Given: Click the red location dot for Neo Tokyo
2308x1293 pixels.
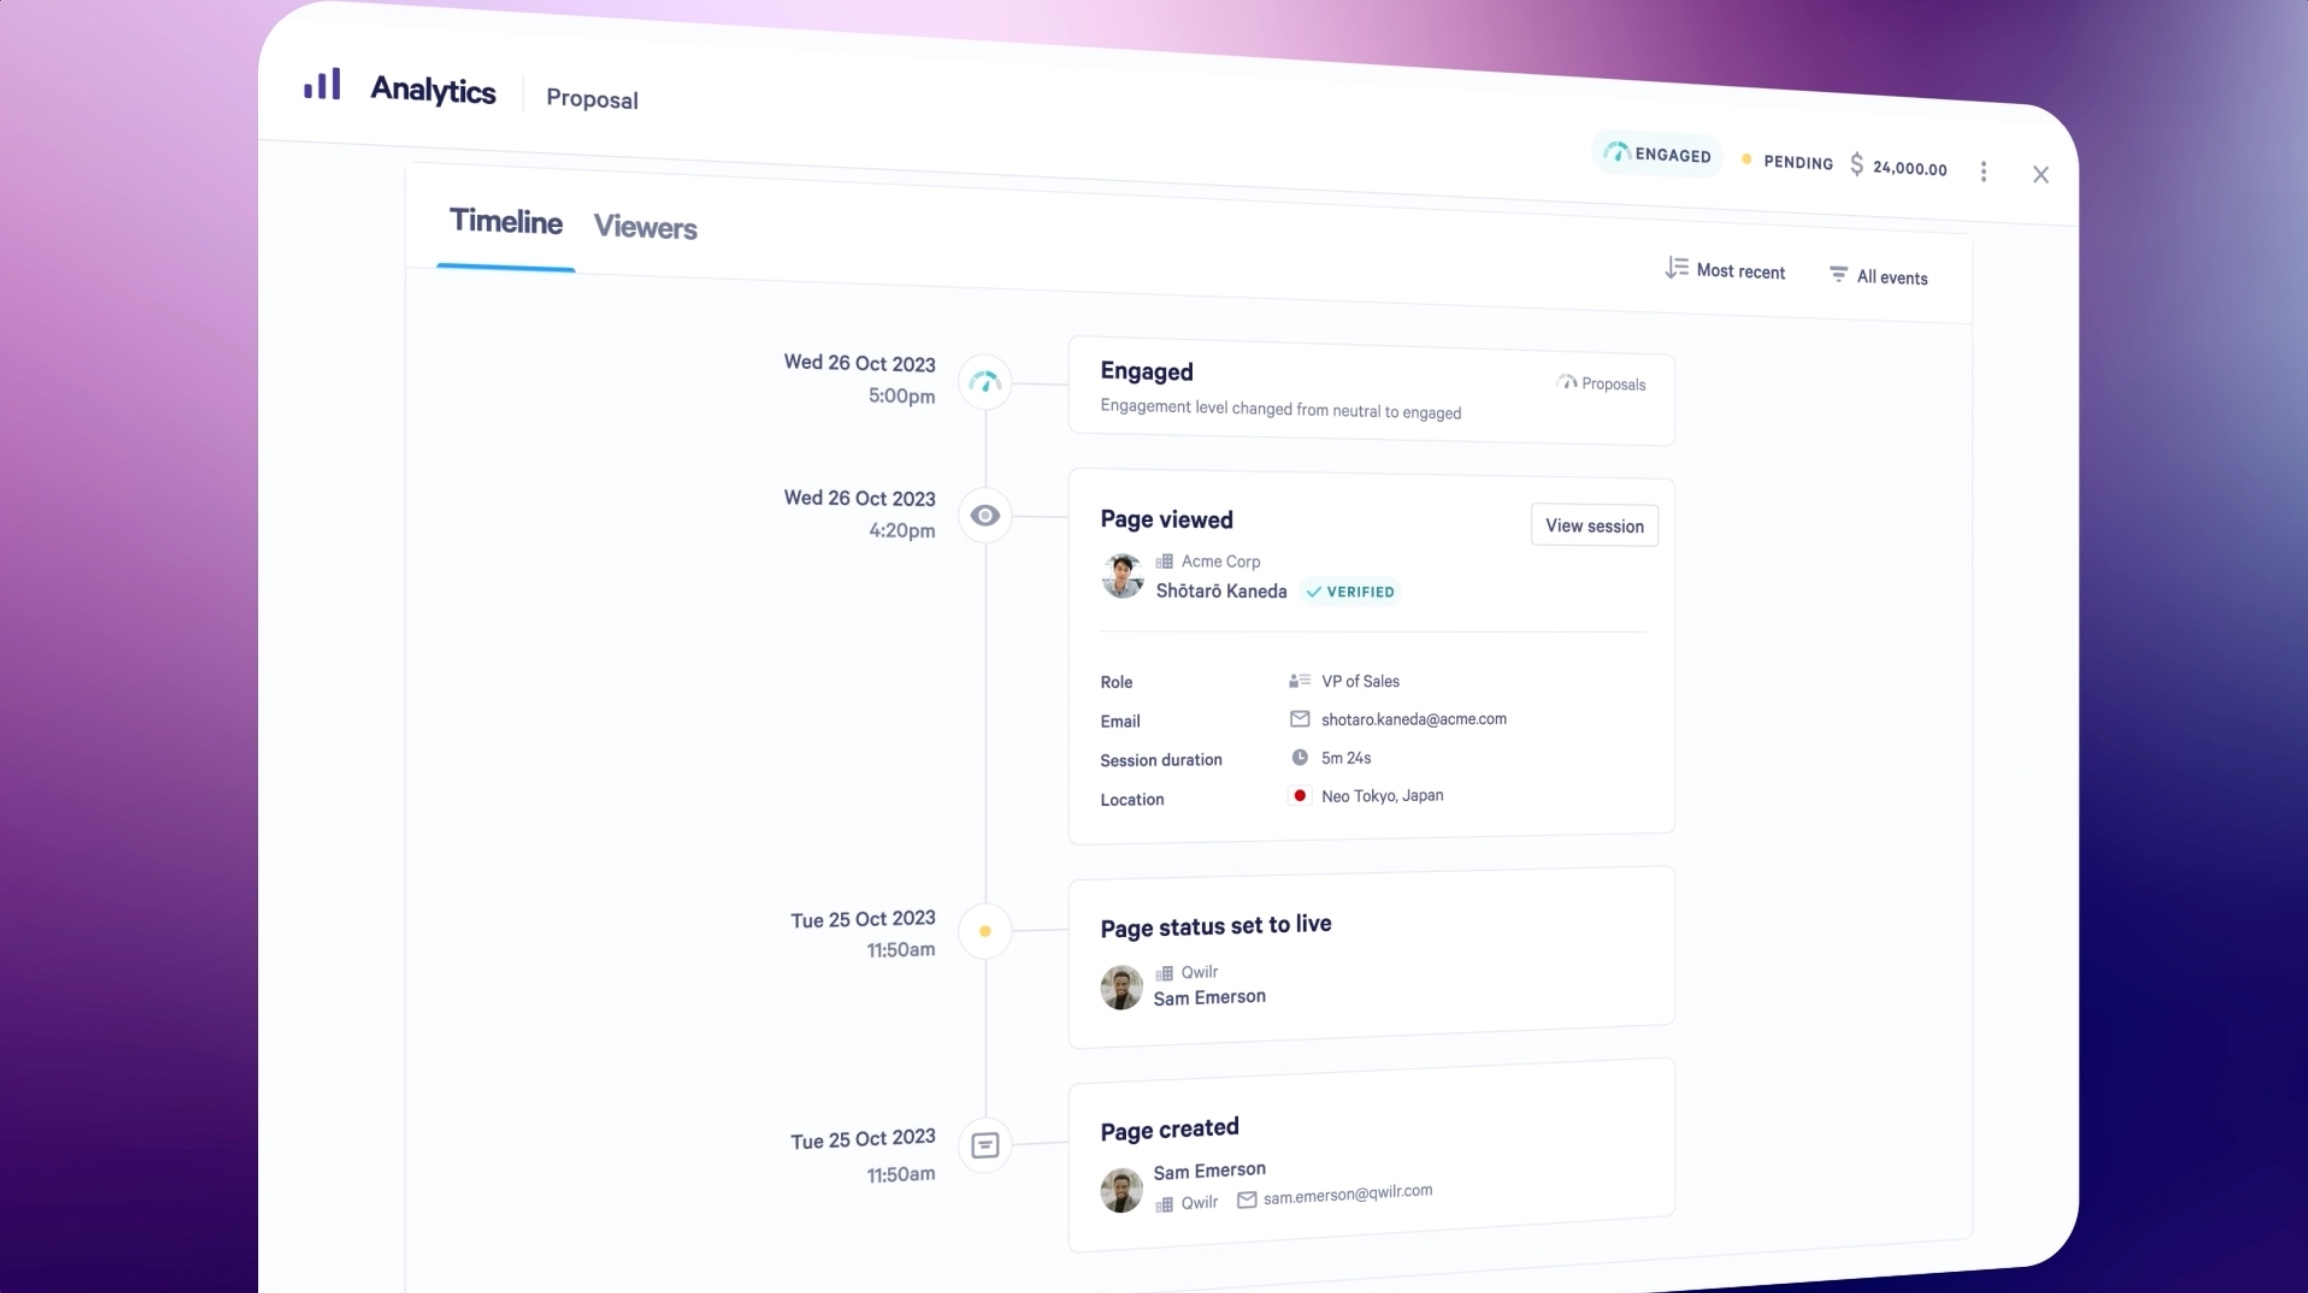Looking at the screenshot, I should [x=1298, y=795].
